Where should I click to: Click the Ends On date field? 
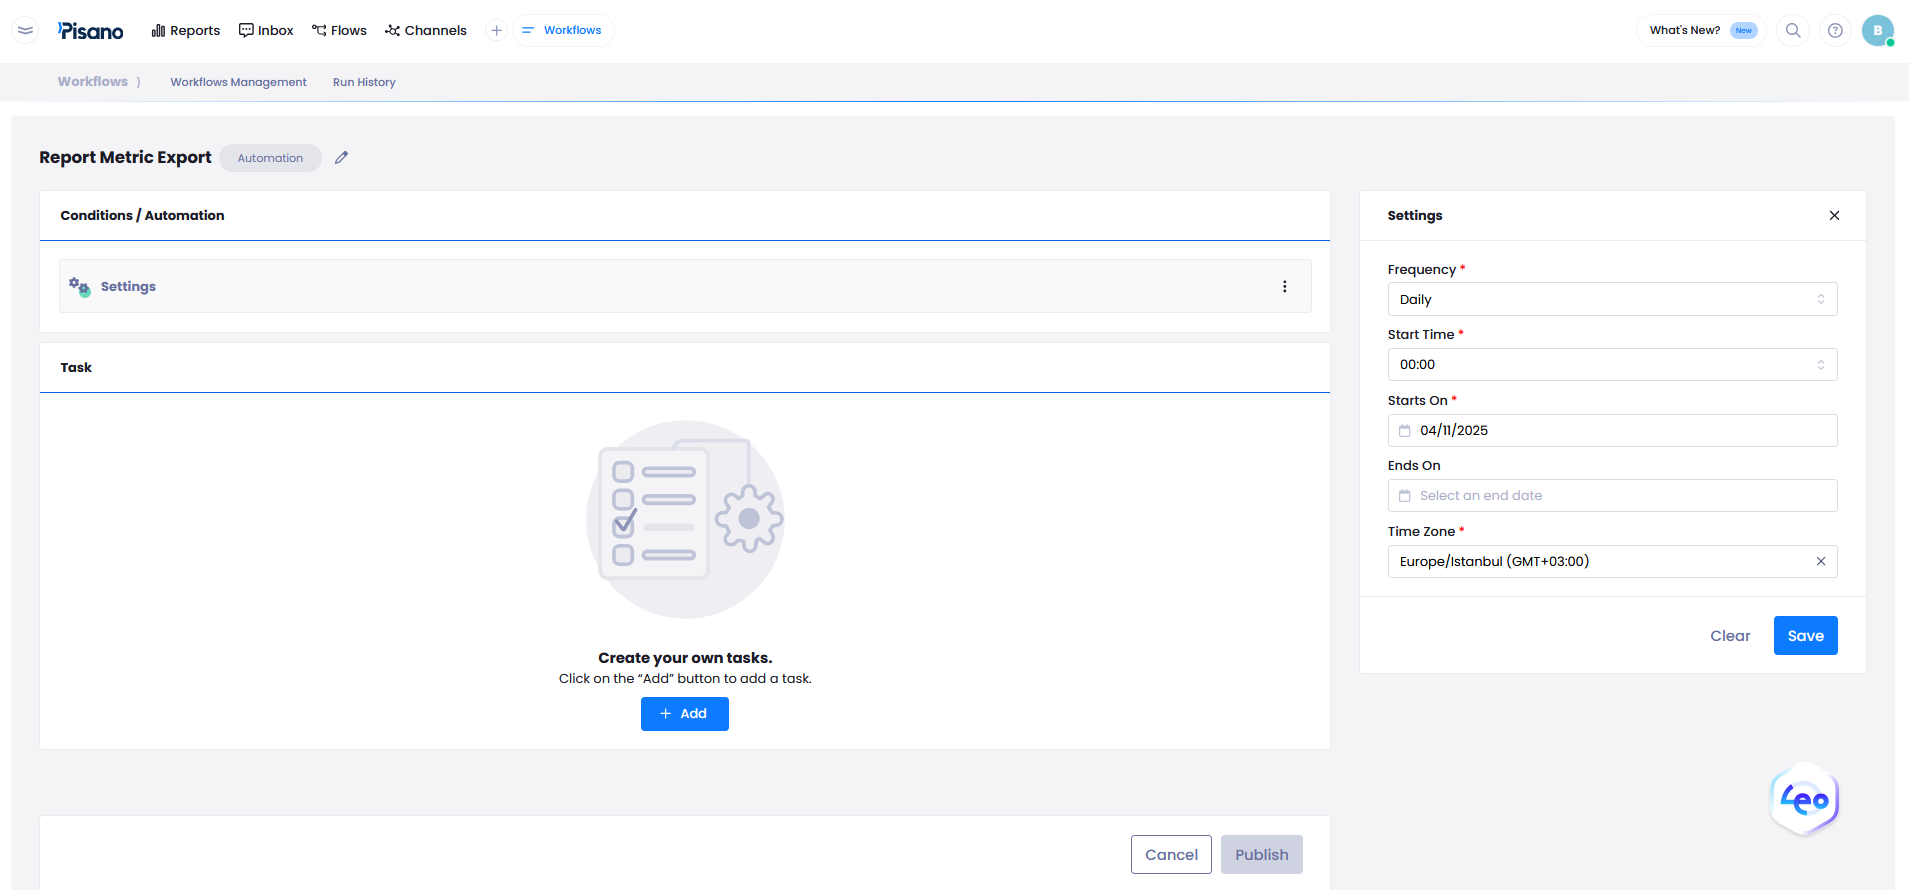(1611, 496)
